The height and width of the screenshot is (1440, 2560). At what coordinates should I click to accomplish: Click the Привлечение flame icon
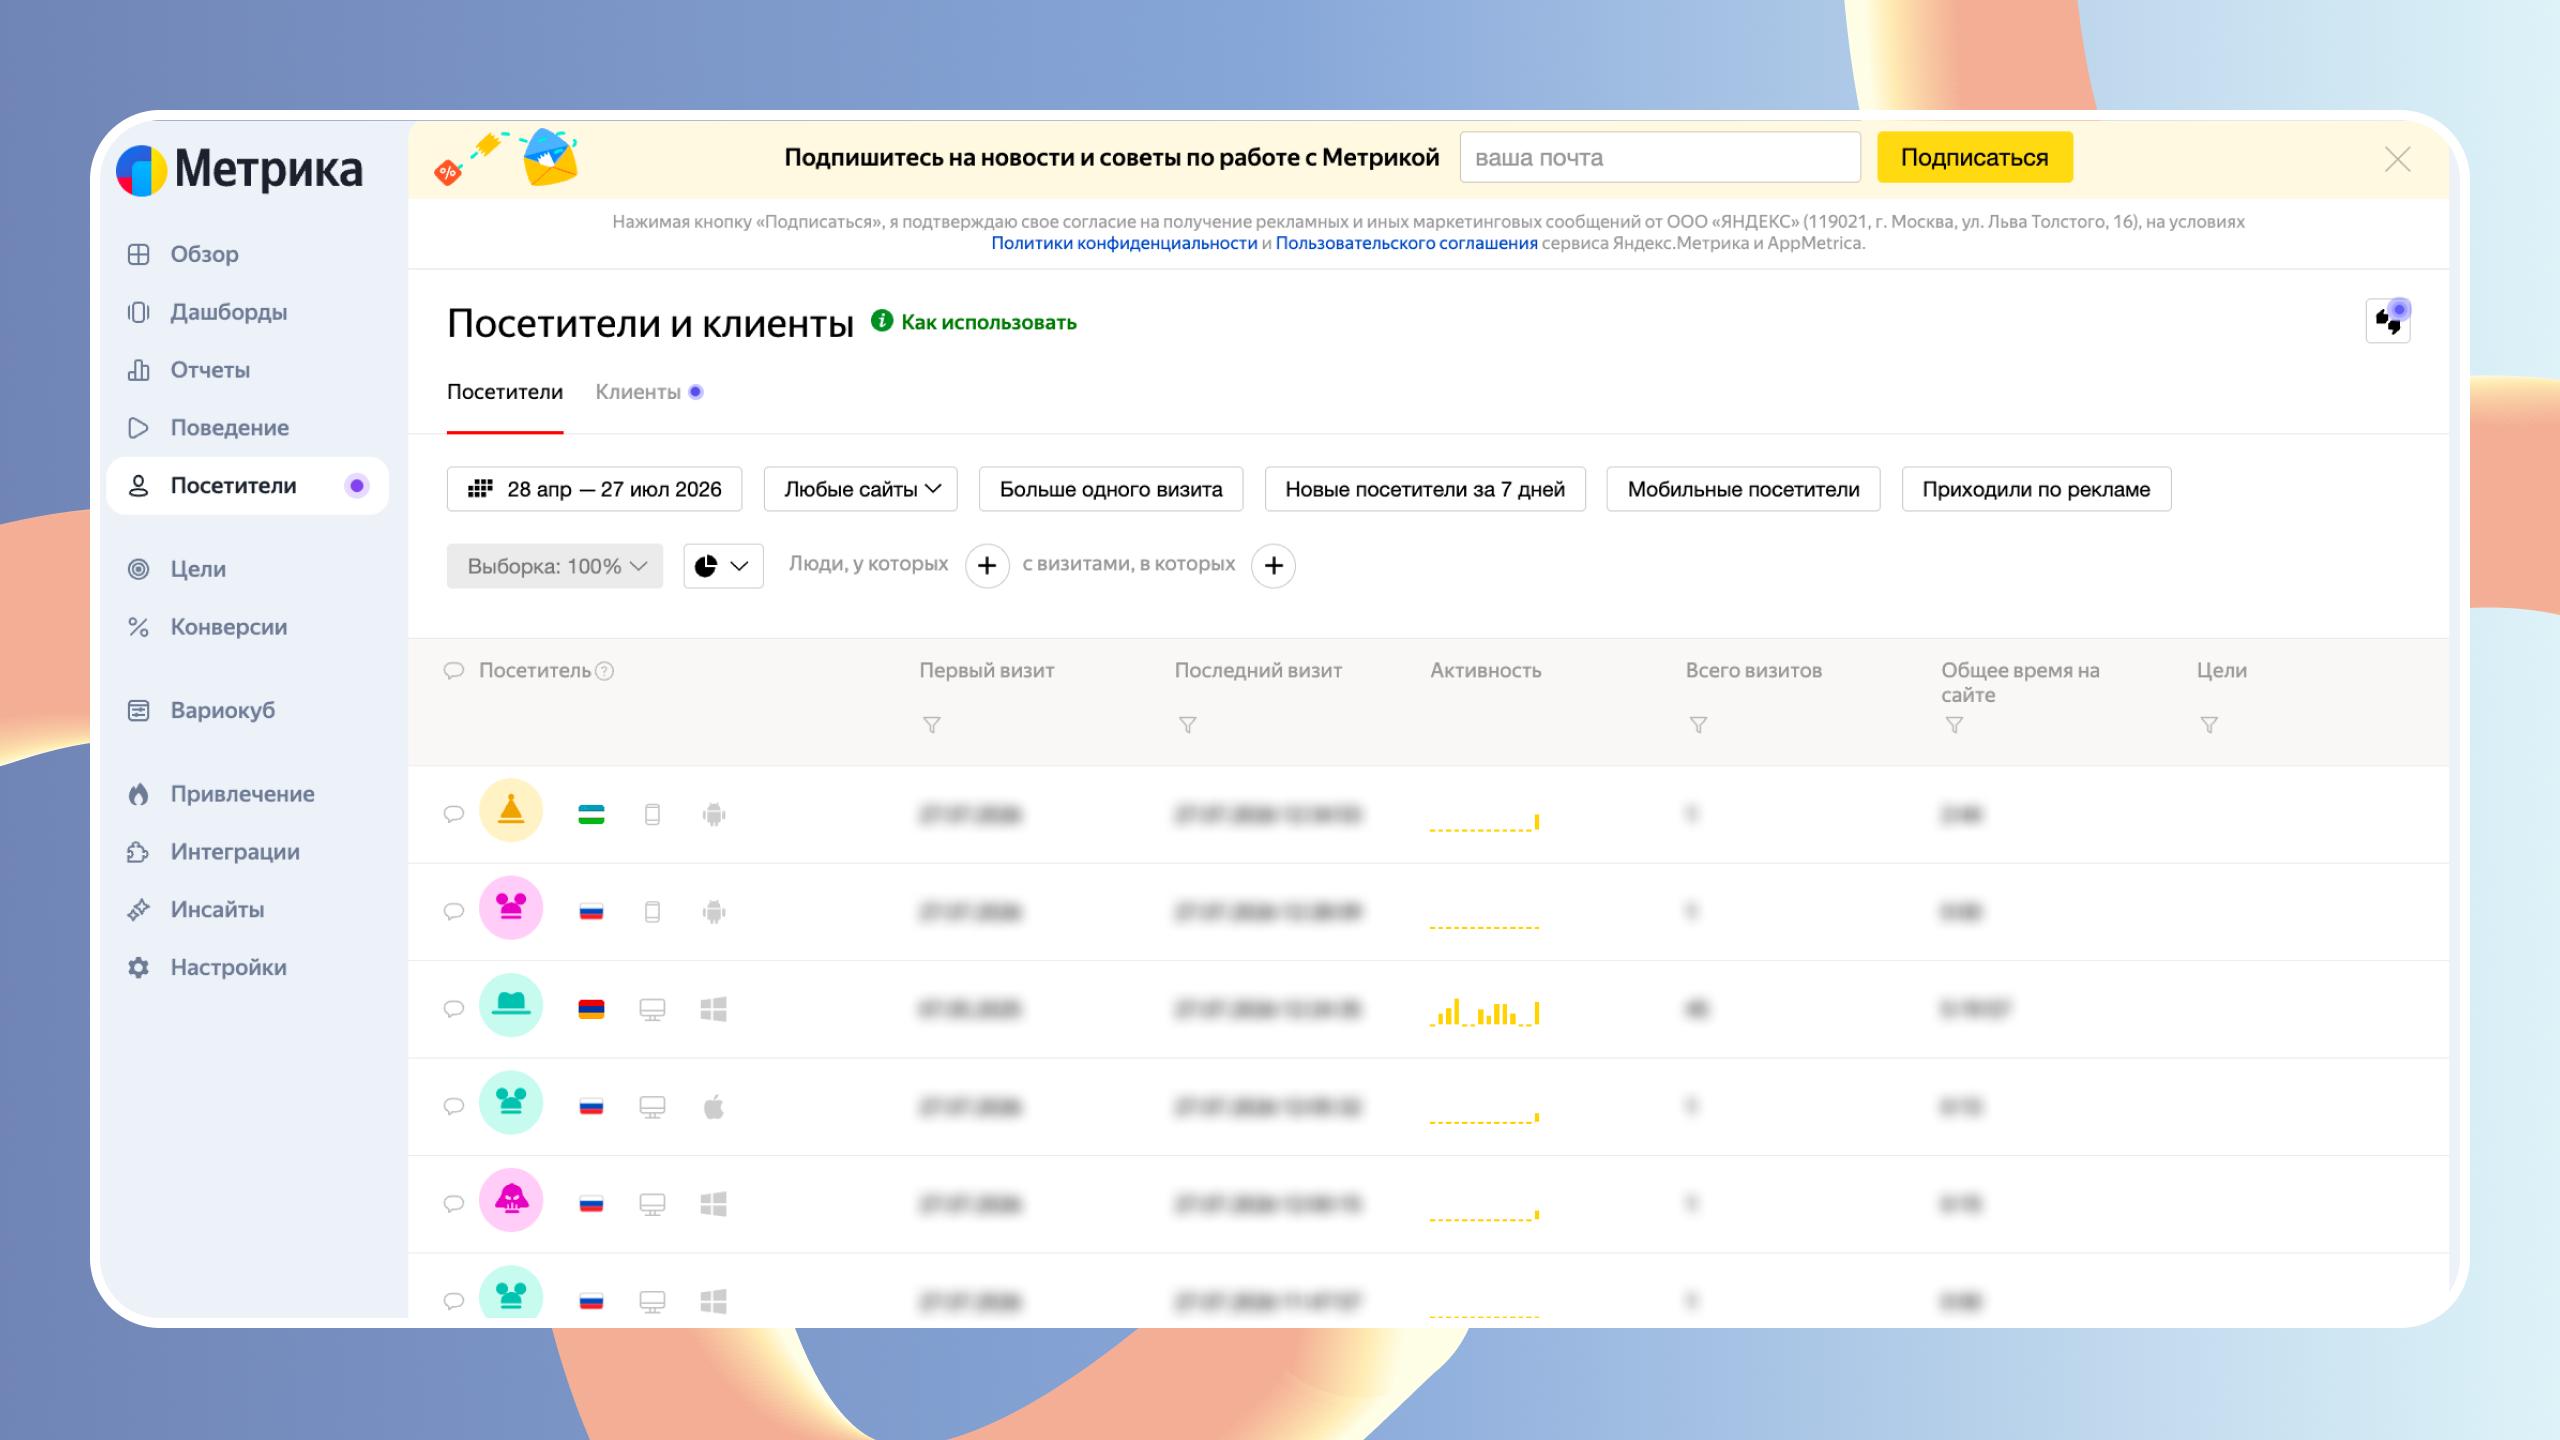[x=138, y=794]
